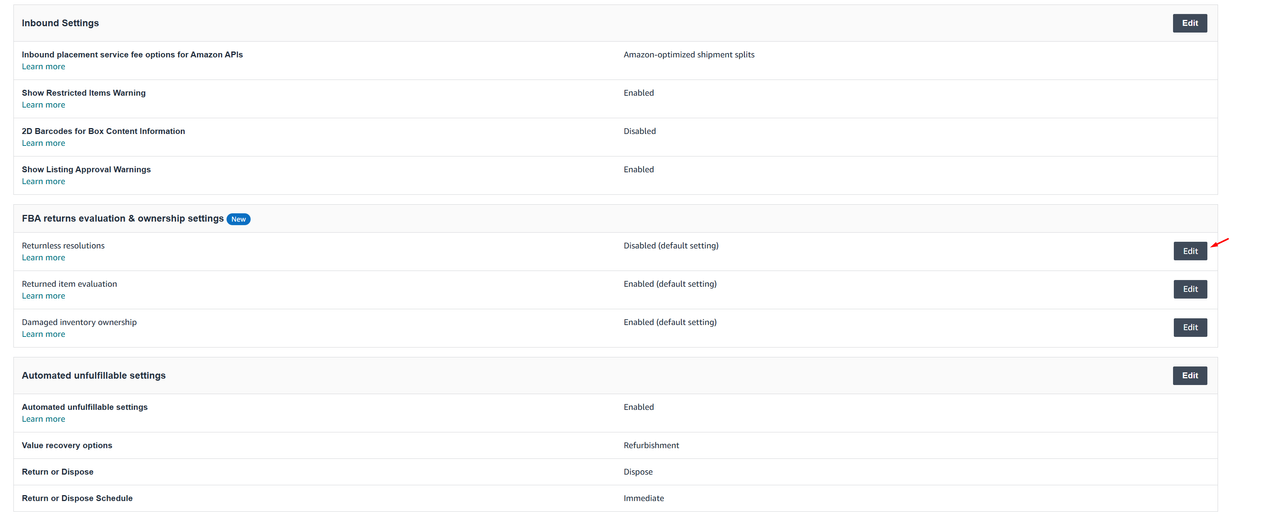
Task: Select the Inbound Settings section heading
Action: (x=60, y=23)
